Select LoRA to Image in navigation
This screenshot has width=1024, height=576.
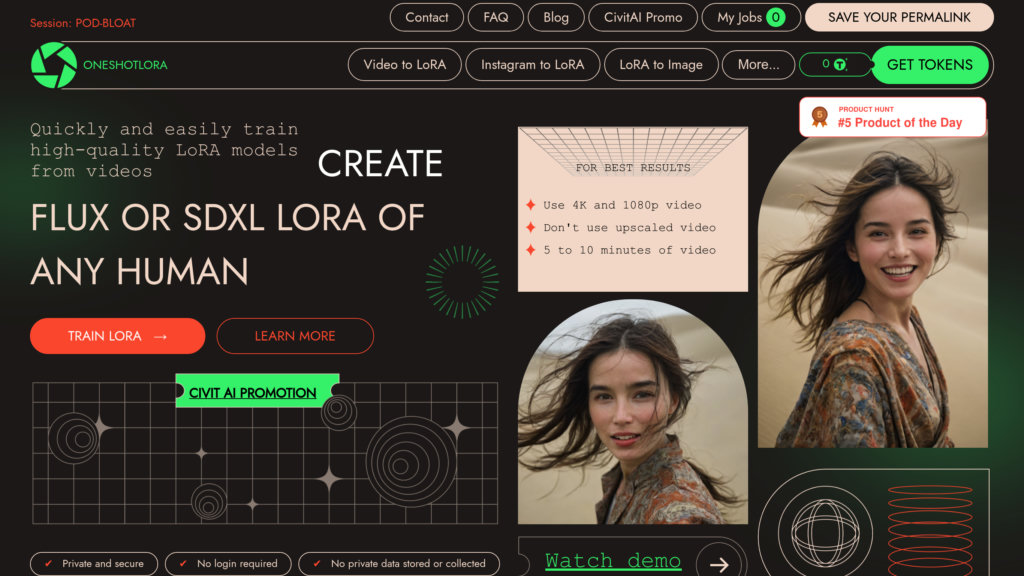(x=661, y=65)
